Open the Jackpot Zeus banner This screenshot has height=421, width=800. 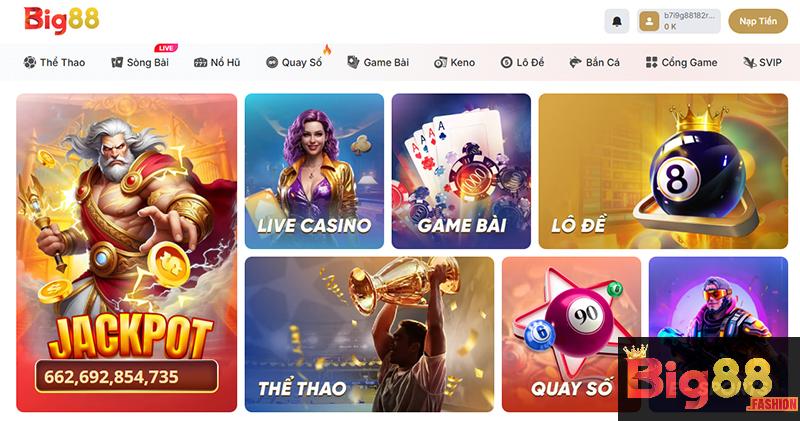pyautogui.click(x=127, y=253)
